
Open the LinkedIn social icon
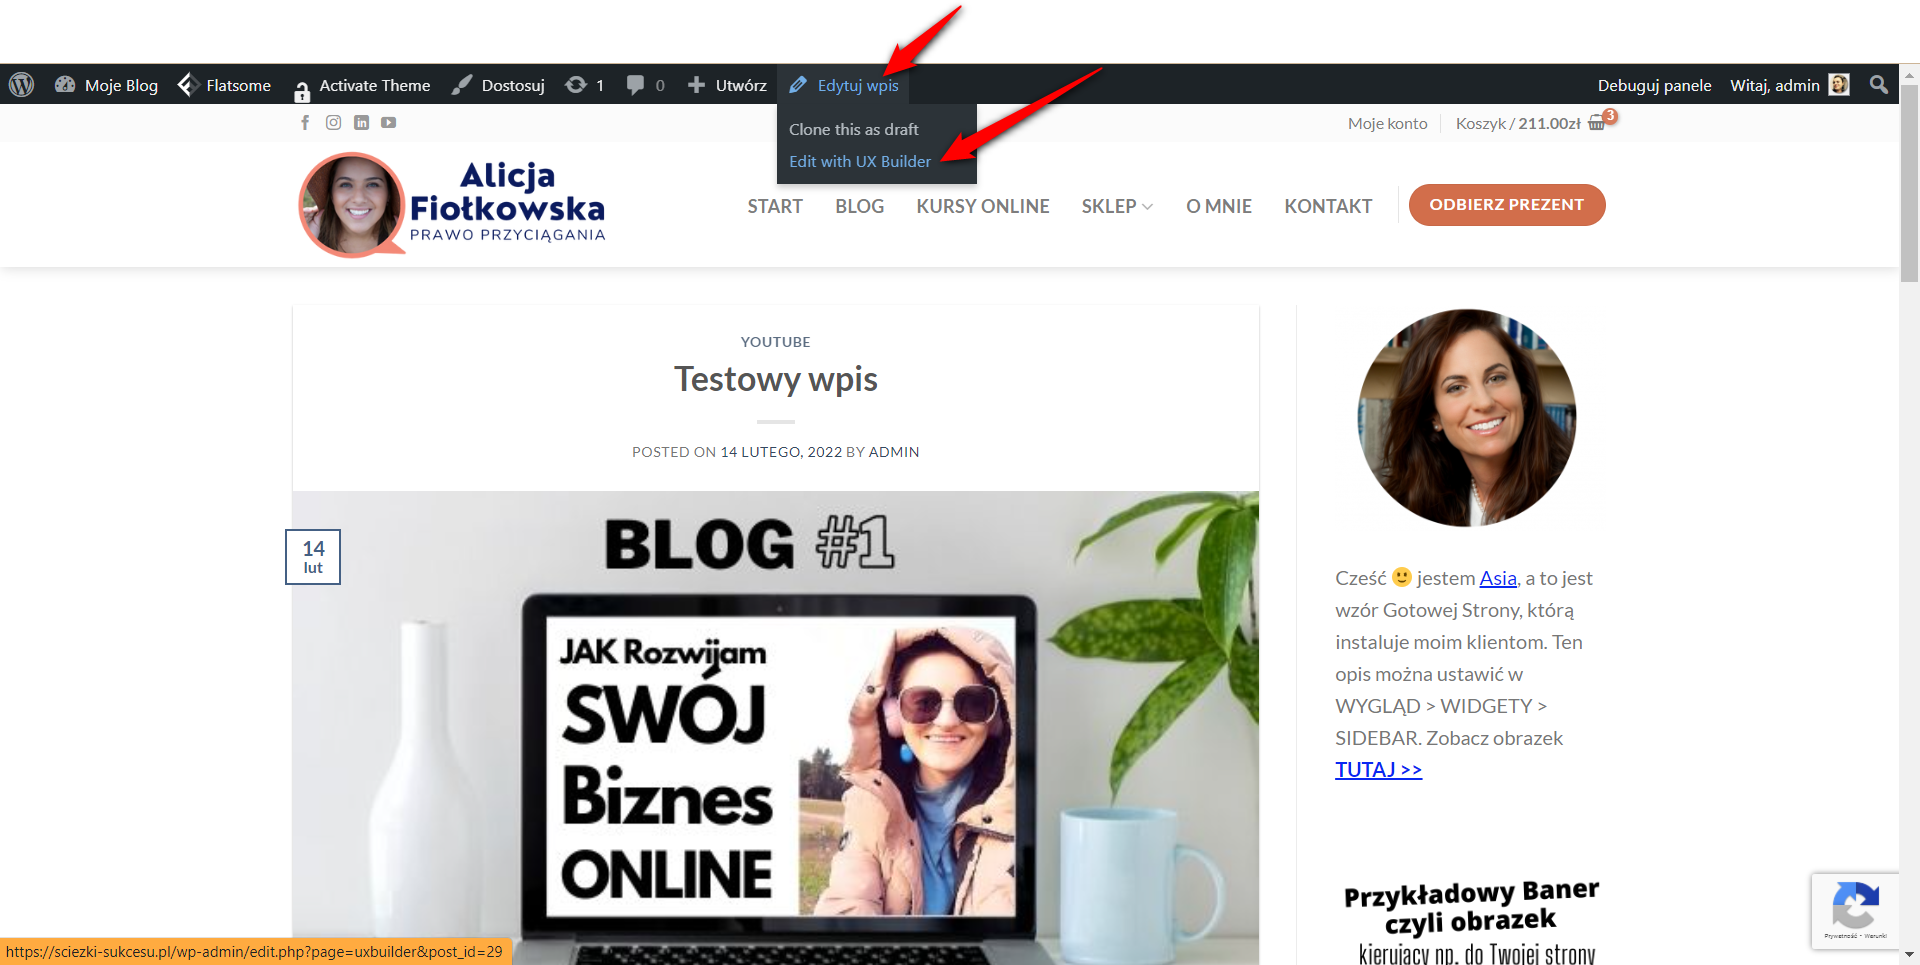click(x=361, y=122)
